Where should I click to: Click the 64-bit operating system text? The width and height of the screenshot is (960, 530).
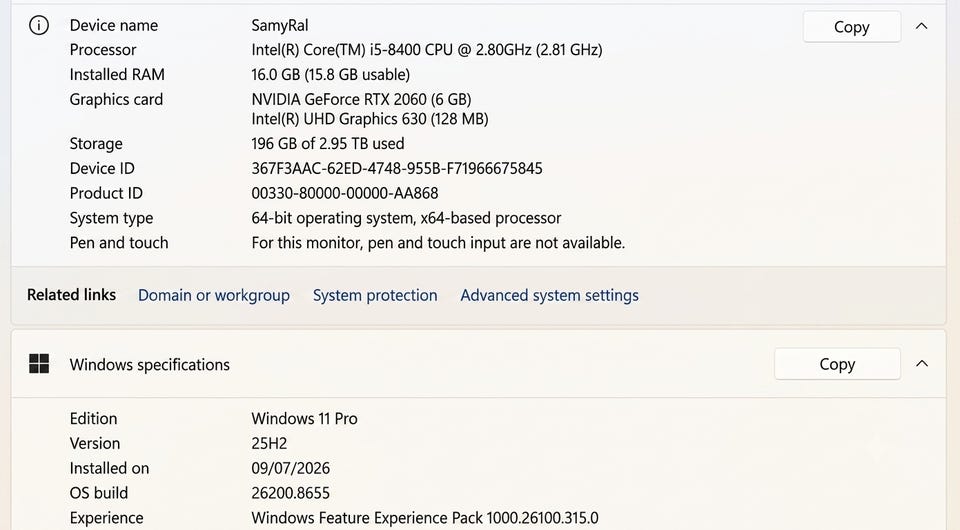[x=406, y=218]
